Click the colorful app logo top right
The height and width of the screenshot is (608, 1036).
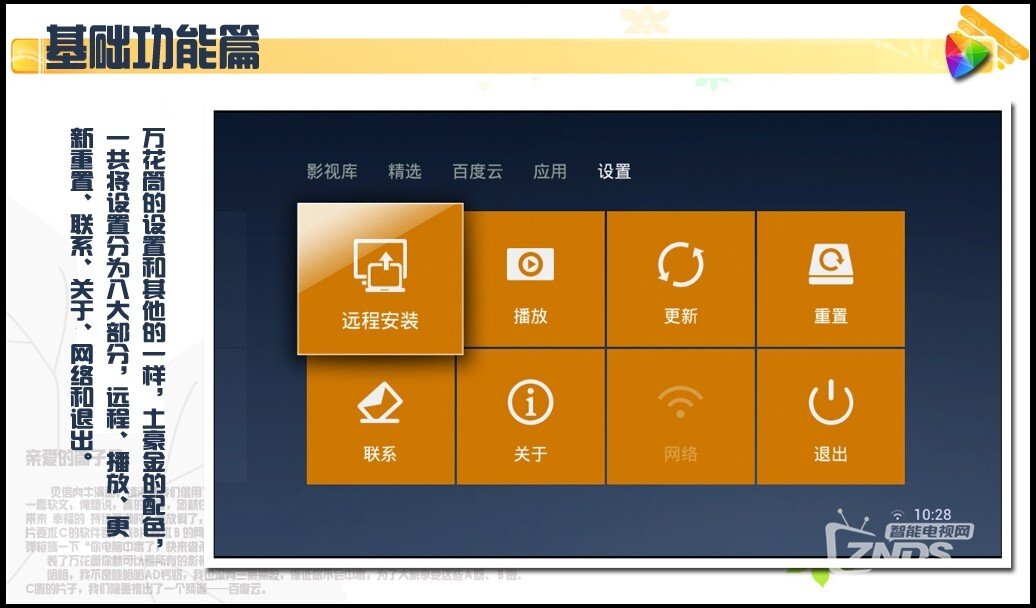pos(967,54)
